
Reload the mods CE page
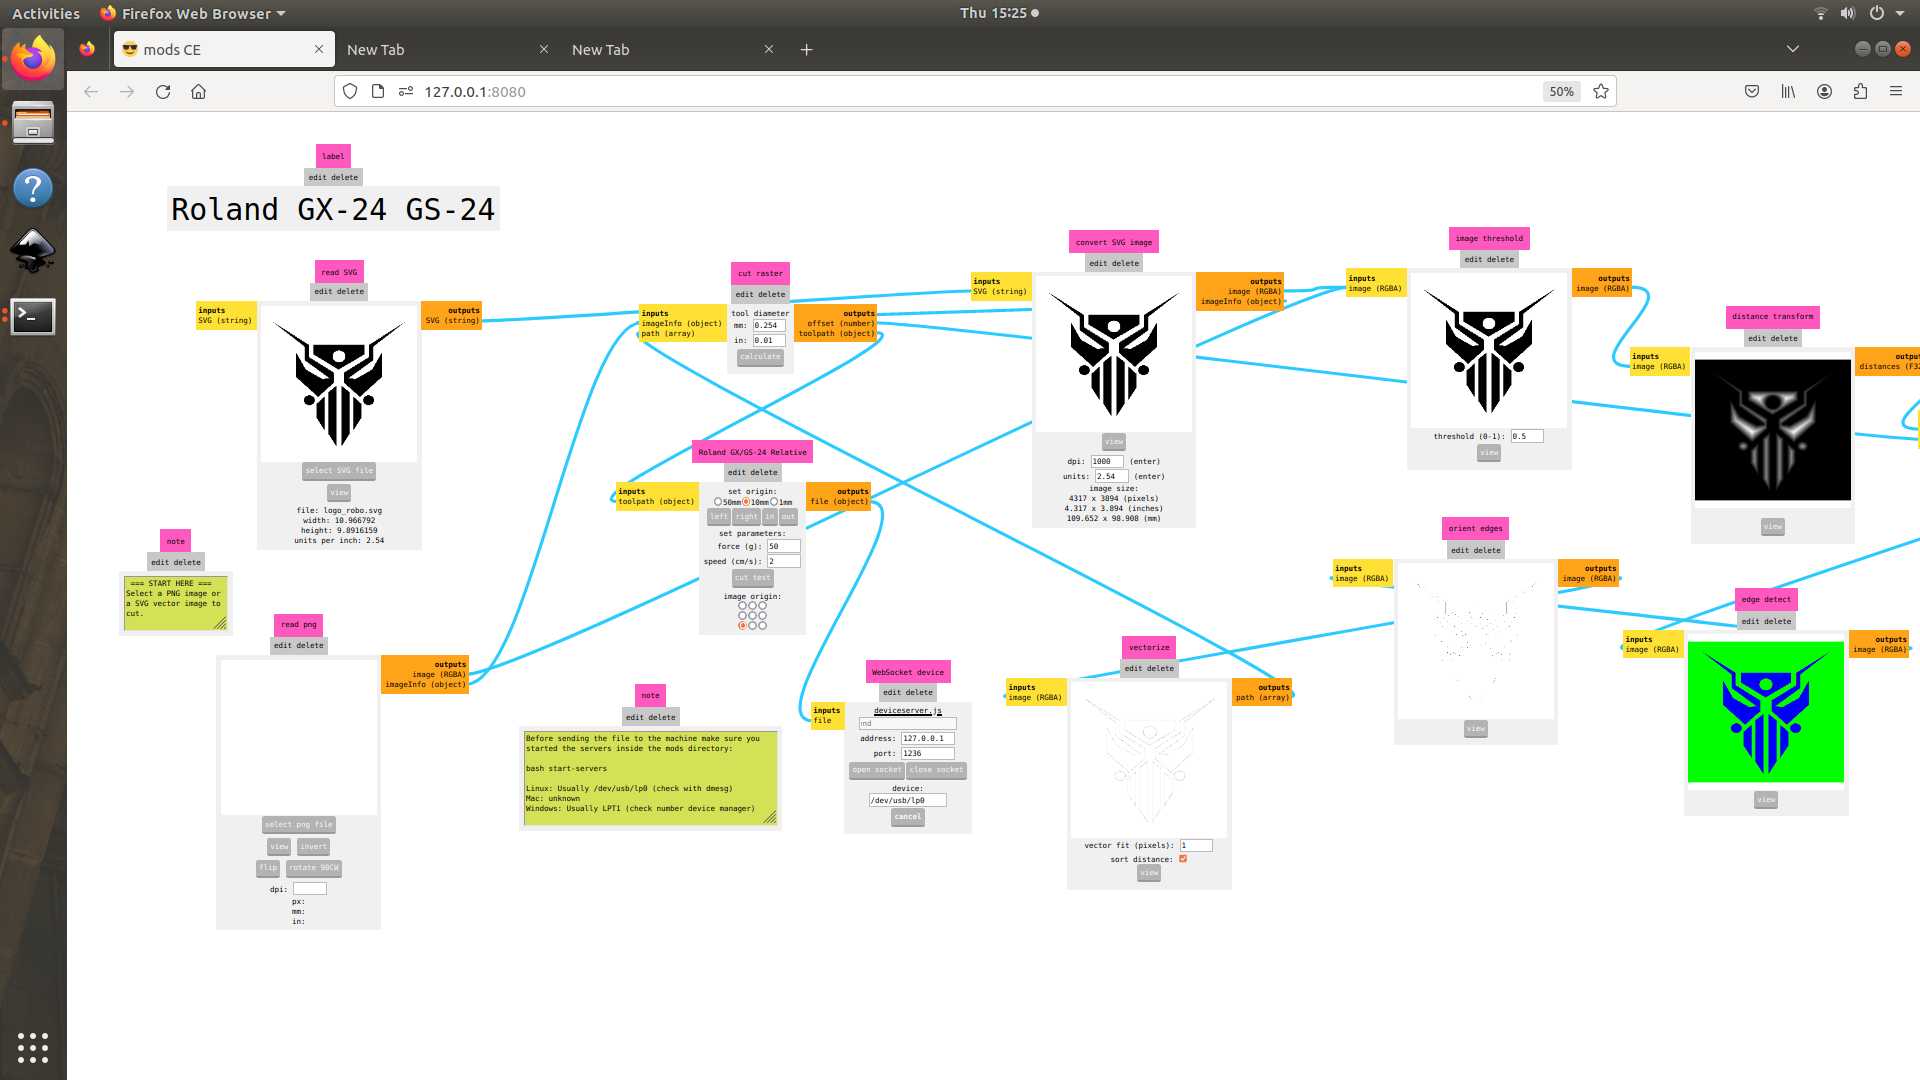point(163,91)
